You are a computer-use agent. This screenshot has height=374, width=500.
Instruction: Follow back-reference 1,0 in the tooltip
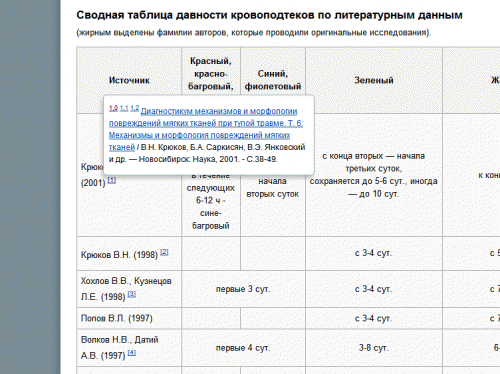pyautogui.click(x=113, y=108)
